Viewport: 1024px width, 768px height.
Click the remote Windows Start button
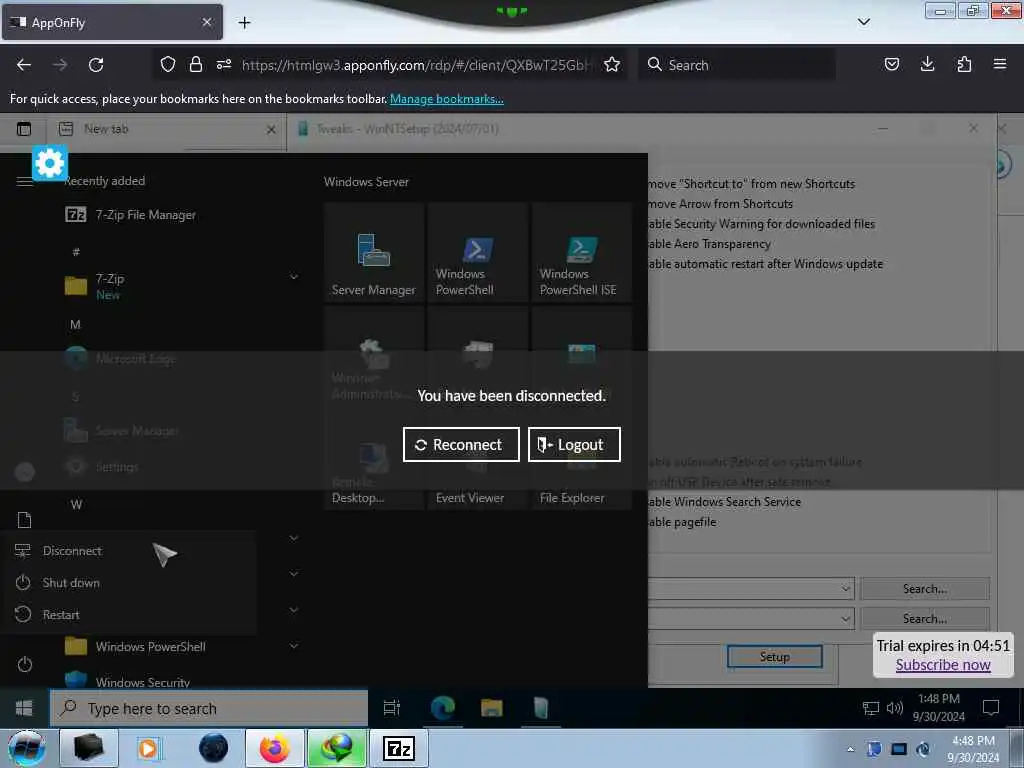tap(24, 708)
